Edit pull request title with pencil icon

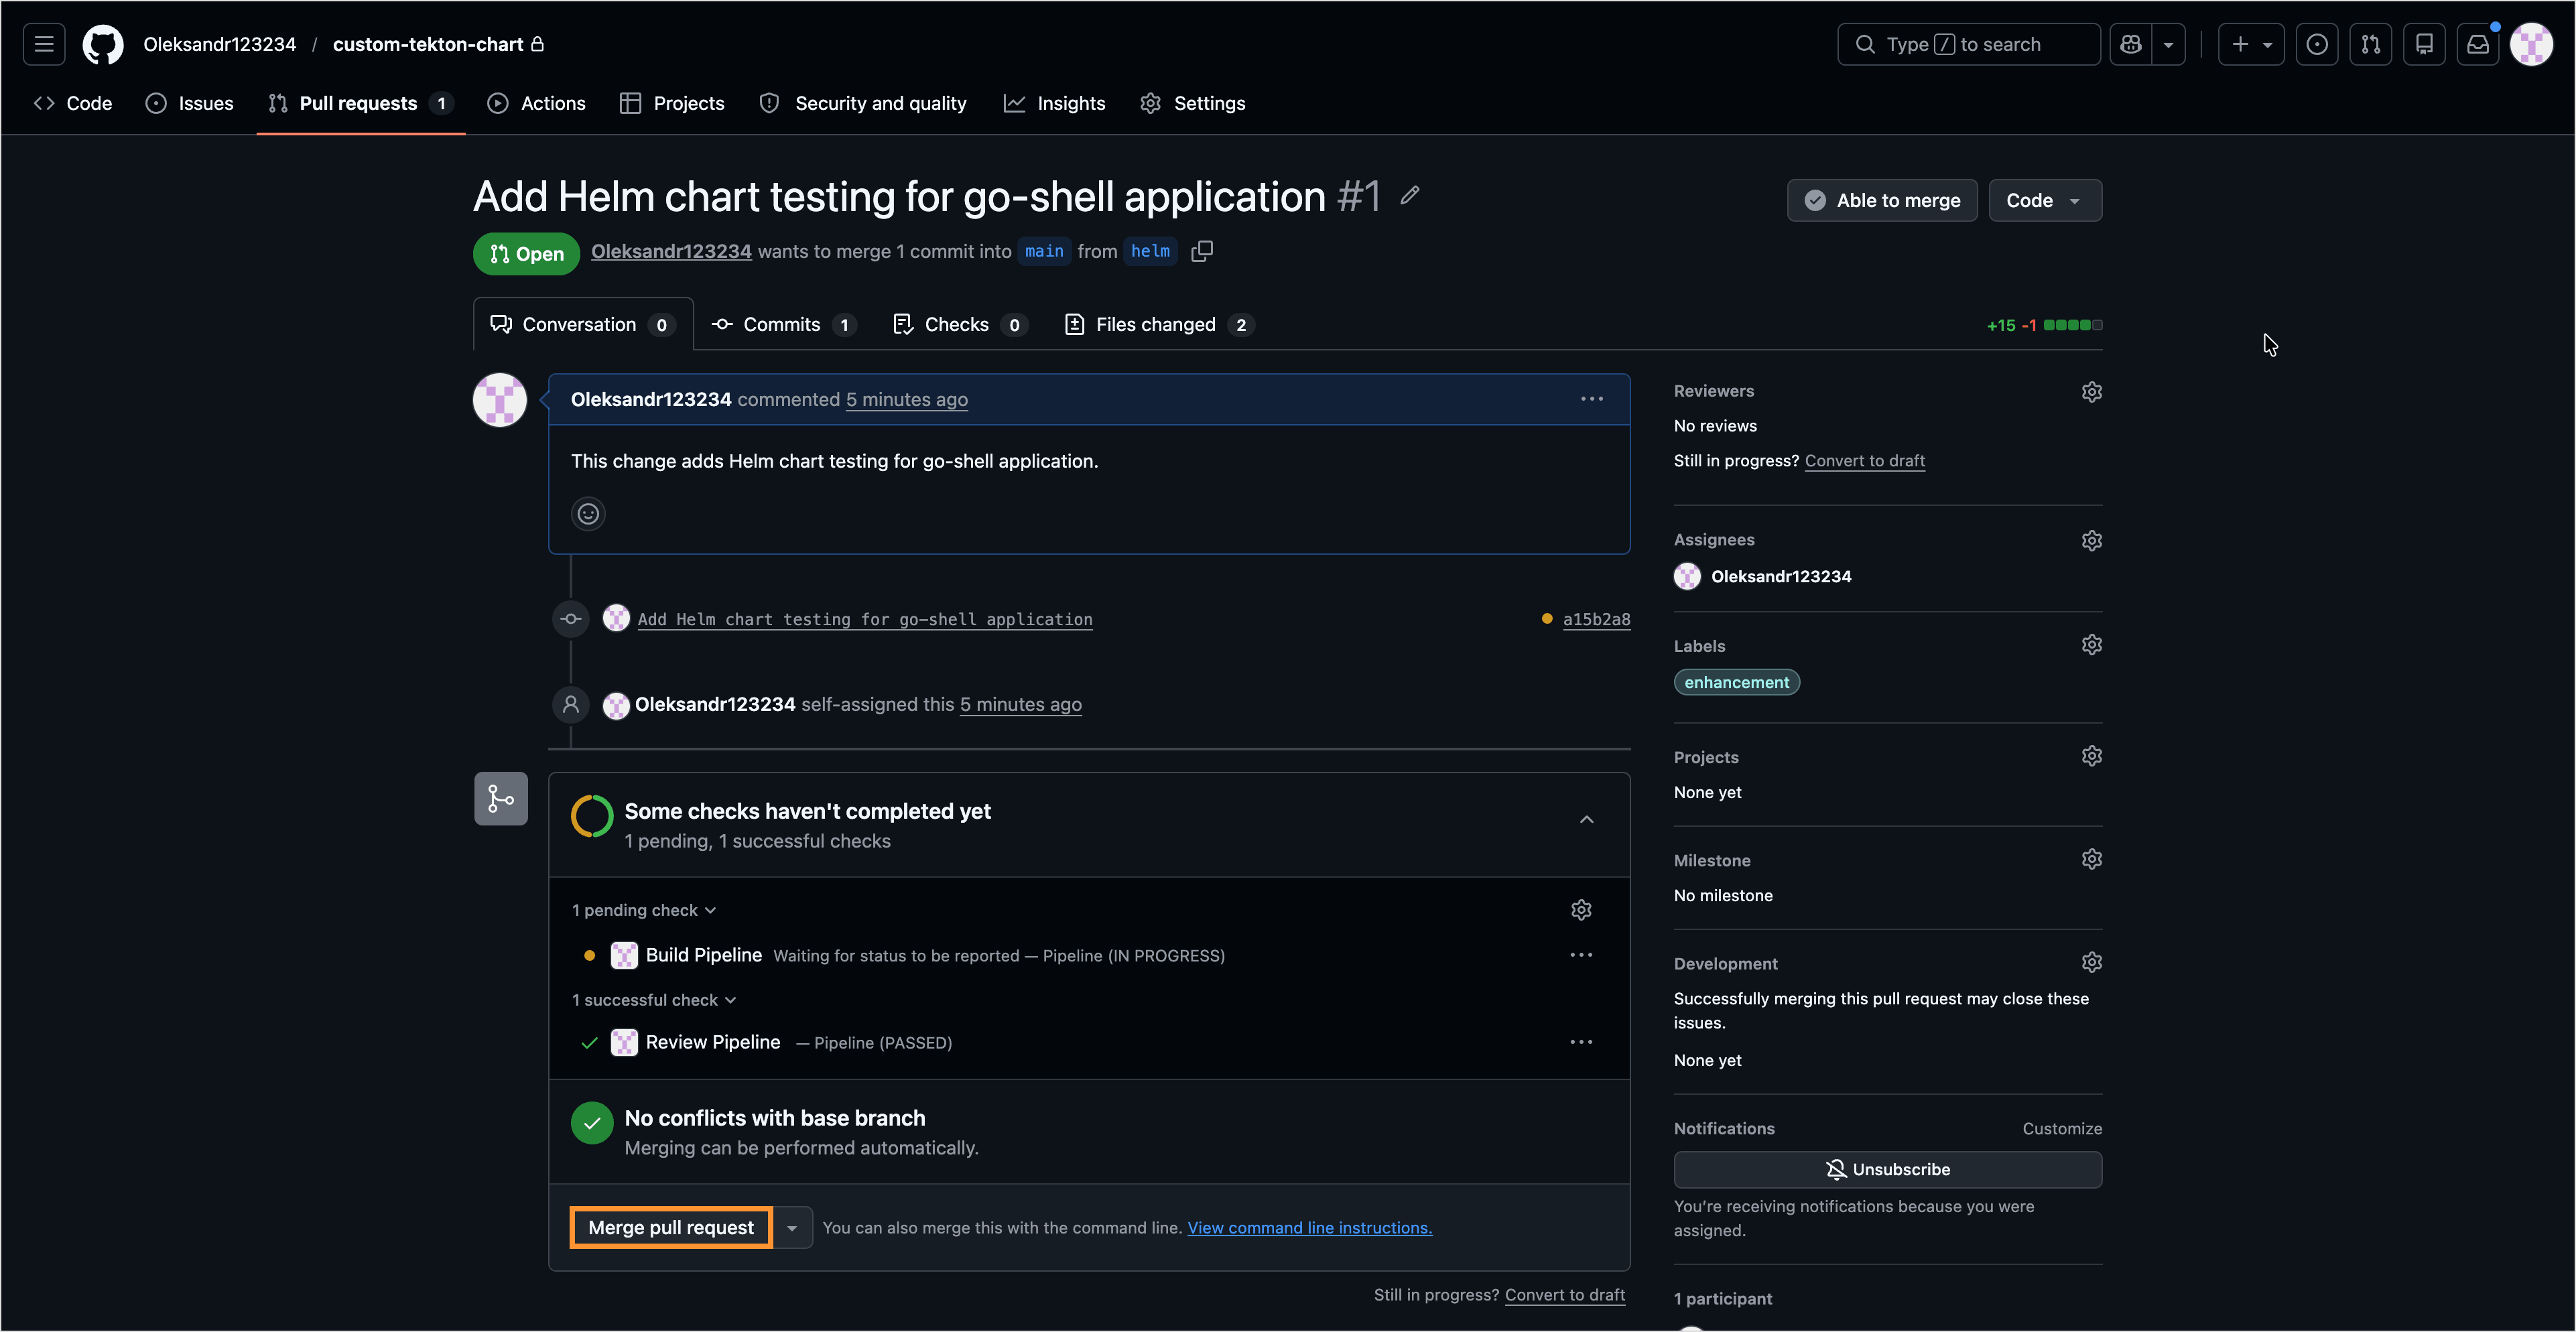coord(1410,195)
